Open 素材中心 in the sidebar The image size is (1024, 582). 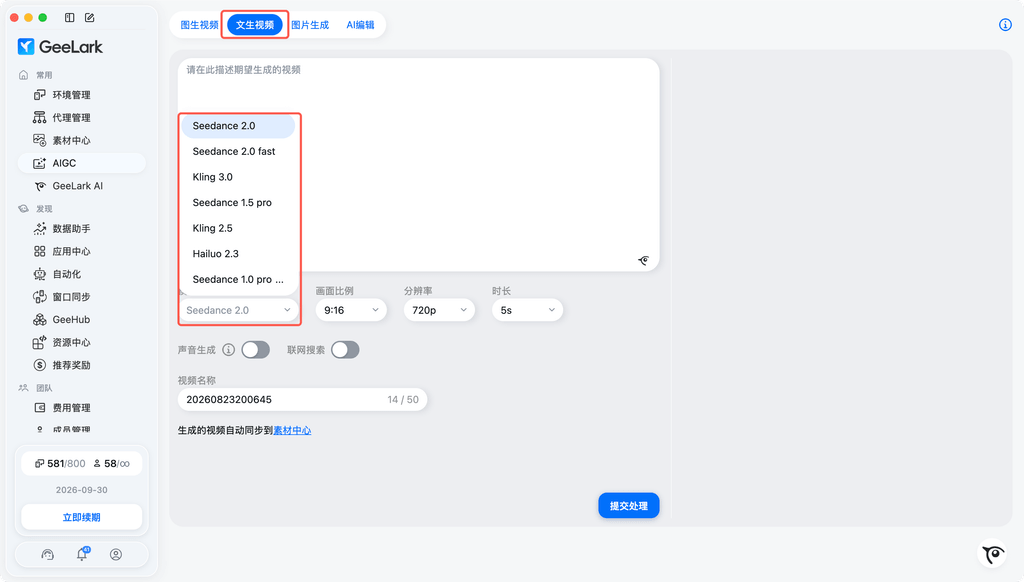[x=82, y=140]
